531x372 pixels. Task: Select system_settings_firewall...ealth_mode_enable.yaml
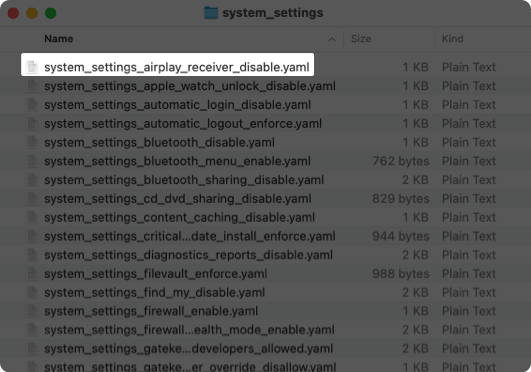point(189,330)
